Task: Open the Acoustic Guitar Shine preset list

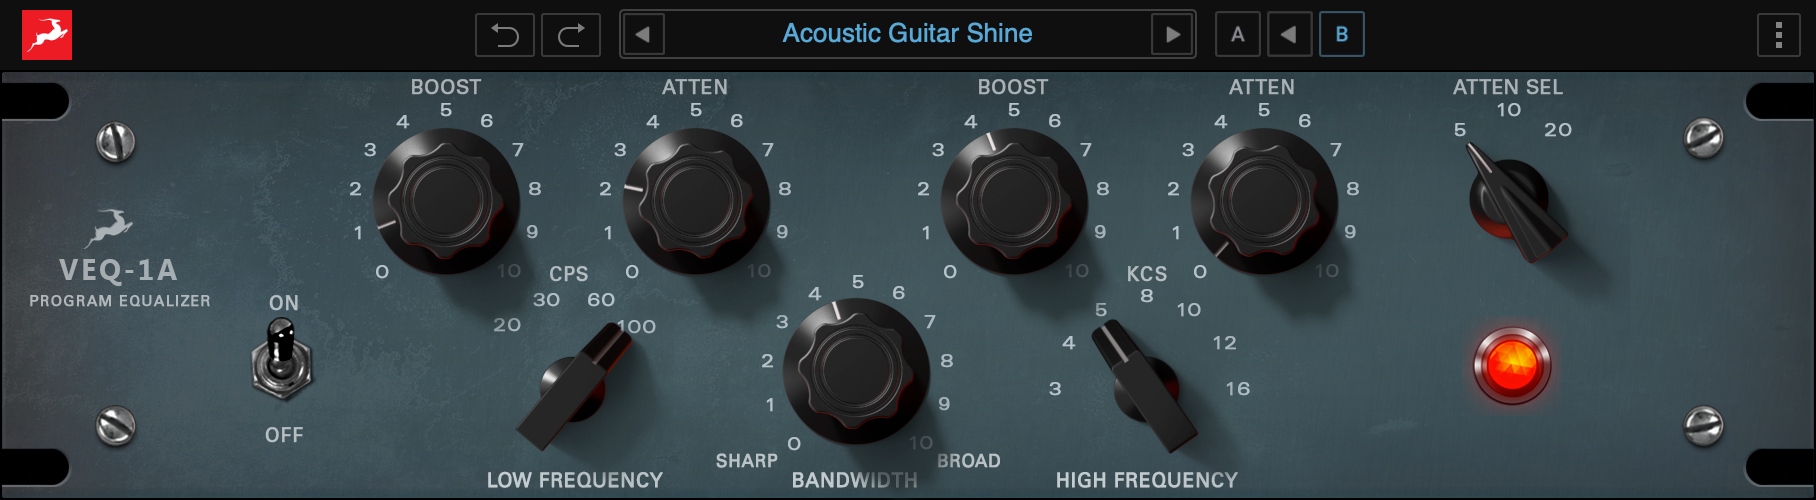Action: click(907, 34)
